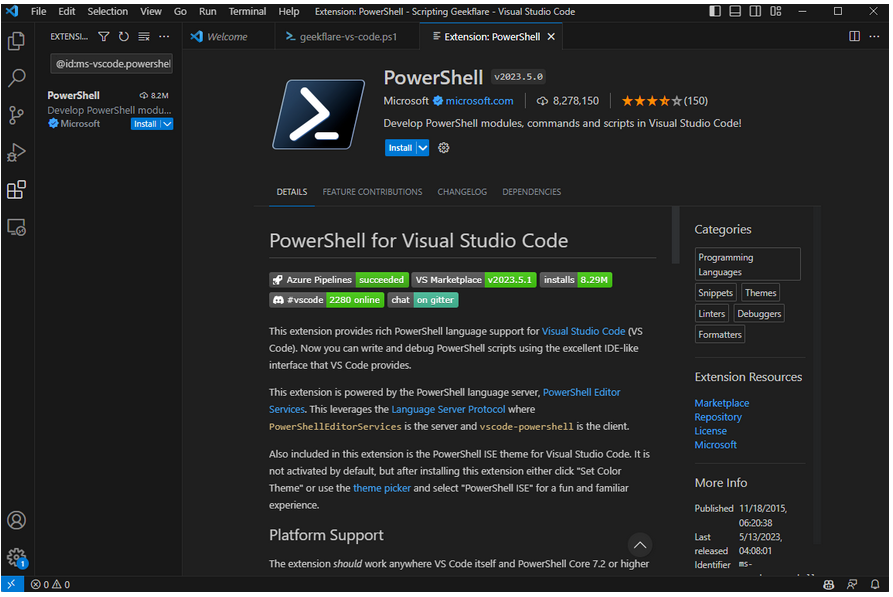Toggle primary side bar layout icon
This screenshot has height=597, width=893.
(715, 11)
